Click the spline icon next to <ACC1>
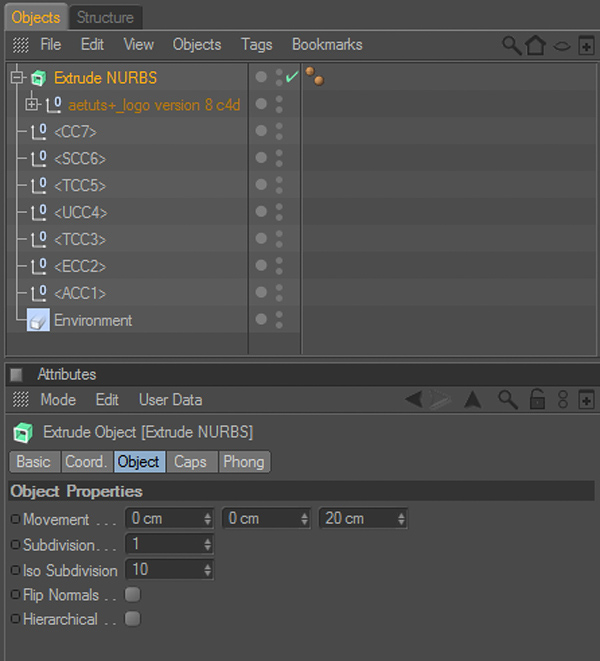The height and width of the screenshot is (661, 600). point(39,293)
